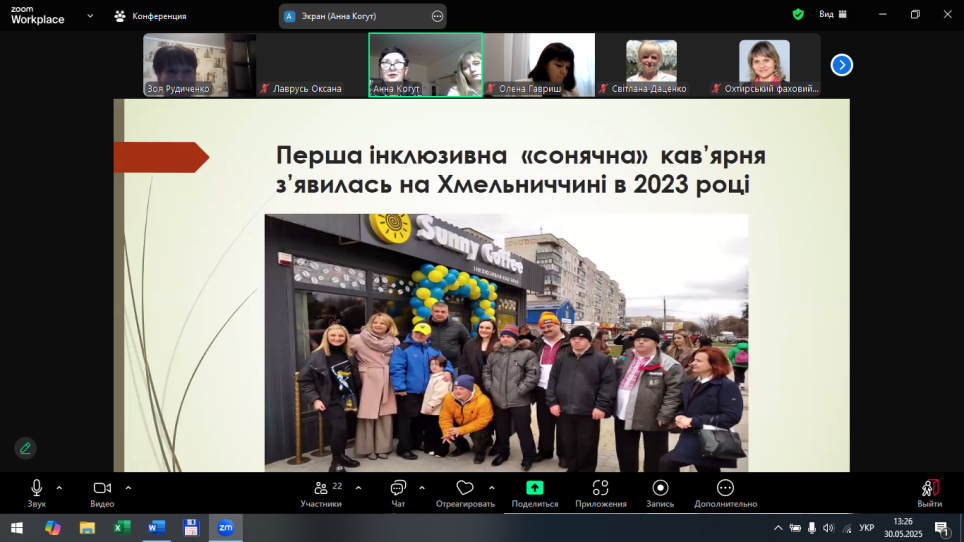Expand video options arrow next to Видео

pos(128,488)
